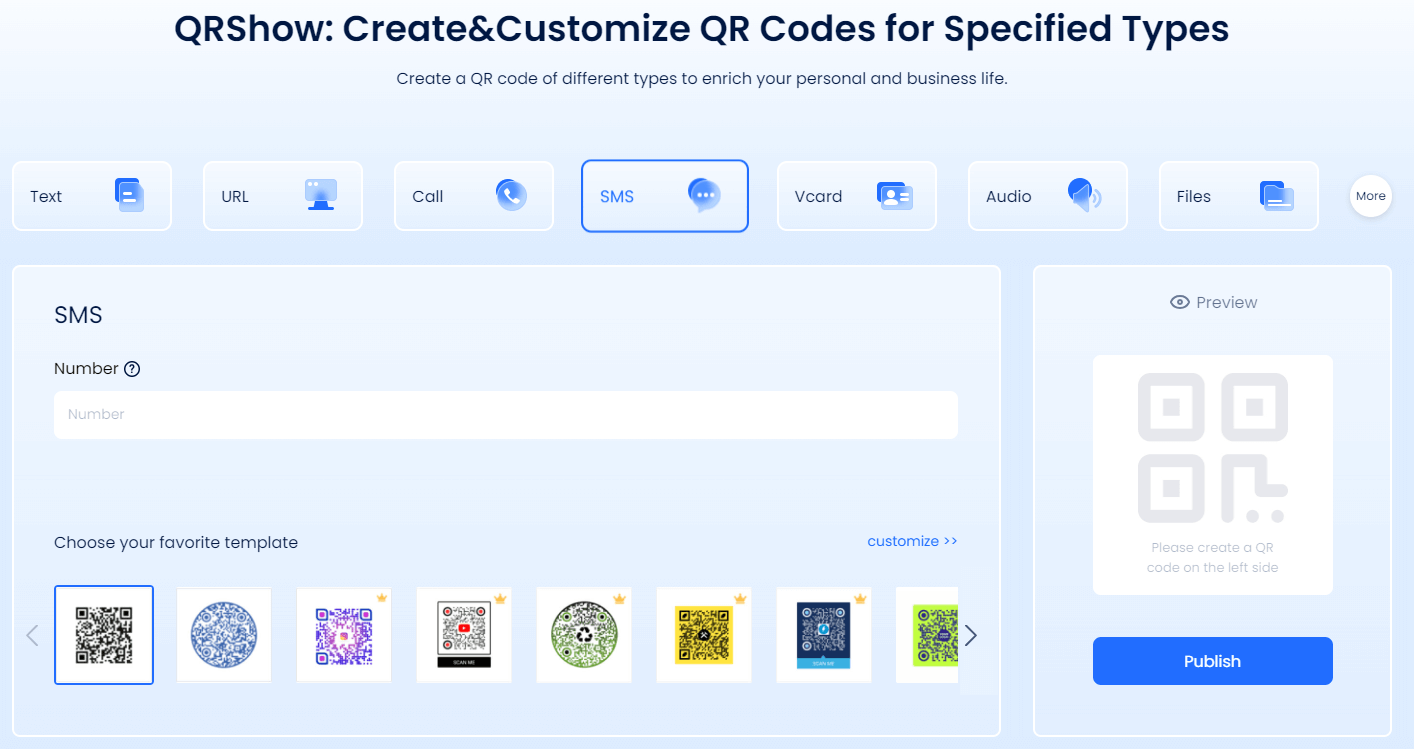Open the customize link
1414x749 pixels.
pos(912,541)
